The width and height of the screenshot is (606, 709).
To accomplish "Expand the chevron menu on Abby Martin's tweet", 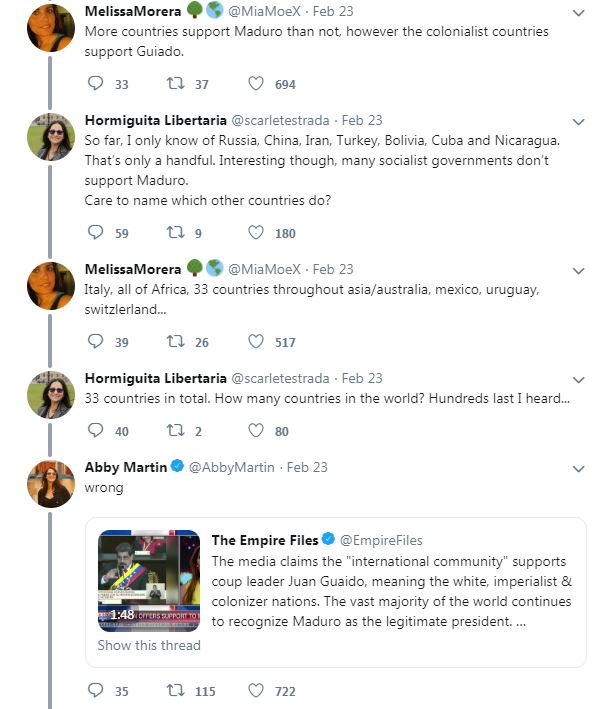I will pos(578,469).
